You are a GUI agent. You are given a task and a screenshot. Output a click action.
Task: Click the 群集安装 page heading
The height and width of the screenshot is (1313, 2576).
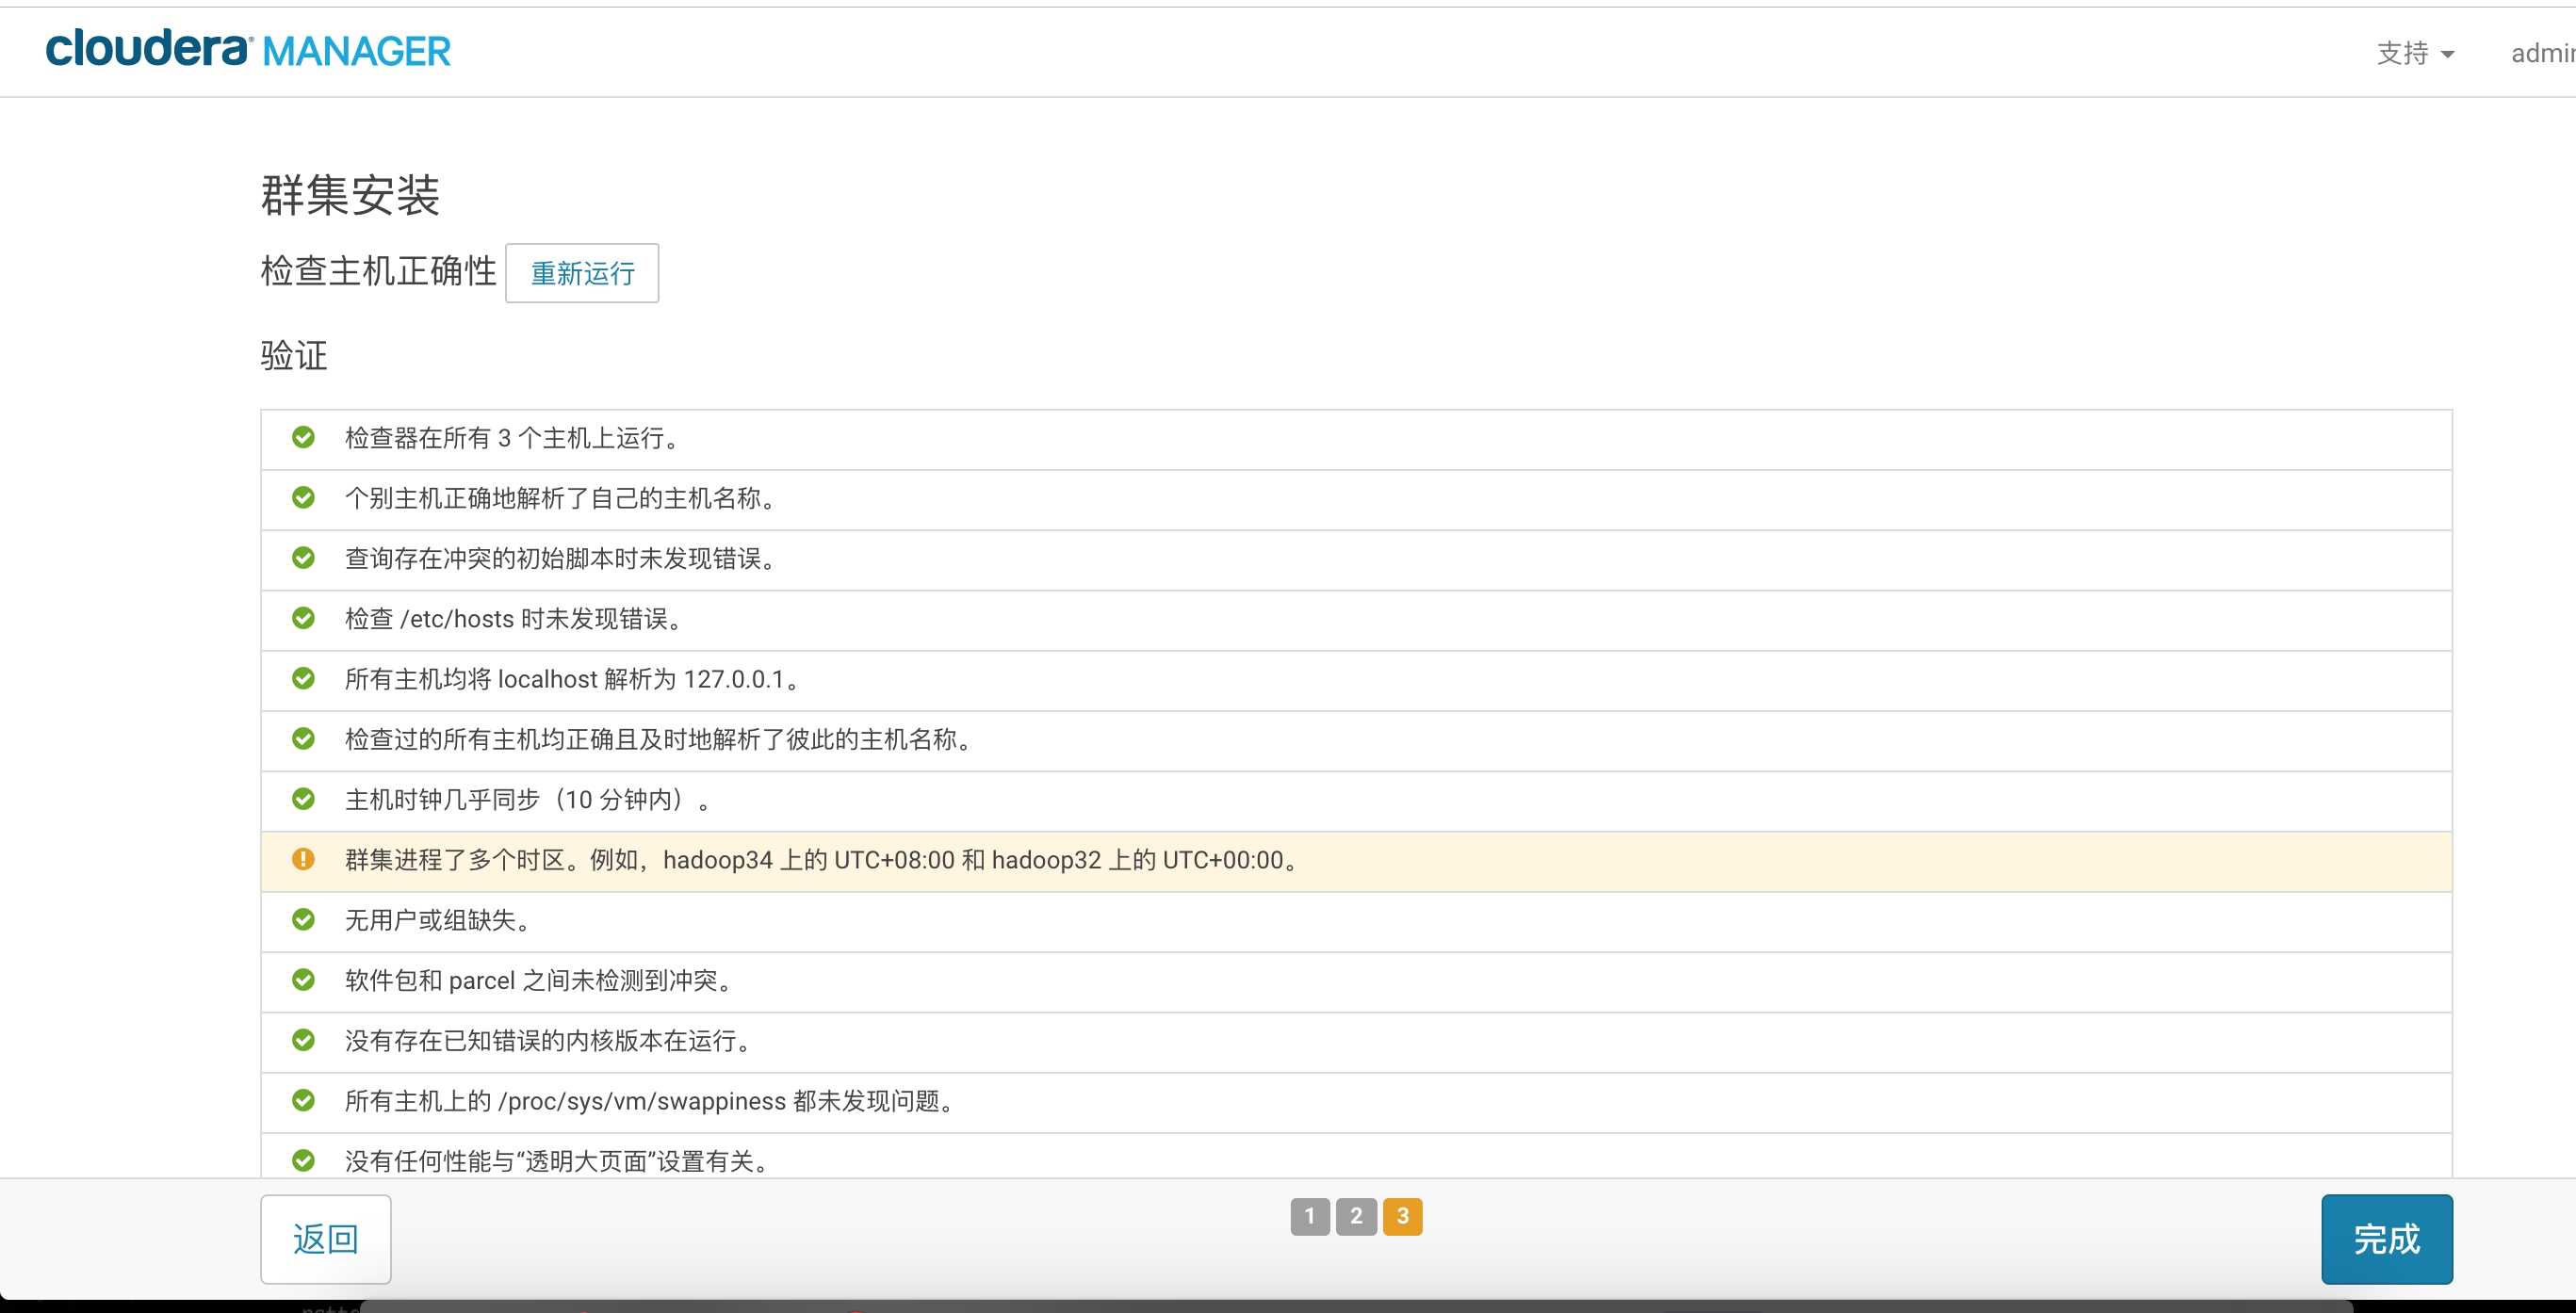coord(350,194)
